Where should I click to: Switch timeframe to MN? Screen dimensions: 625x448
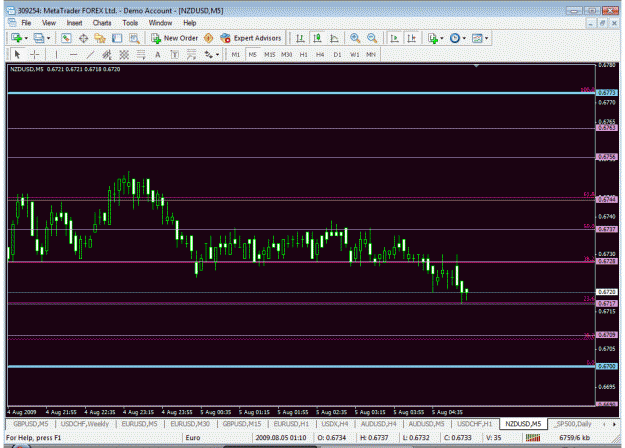tap(371, 55)
